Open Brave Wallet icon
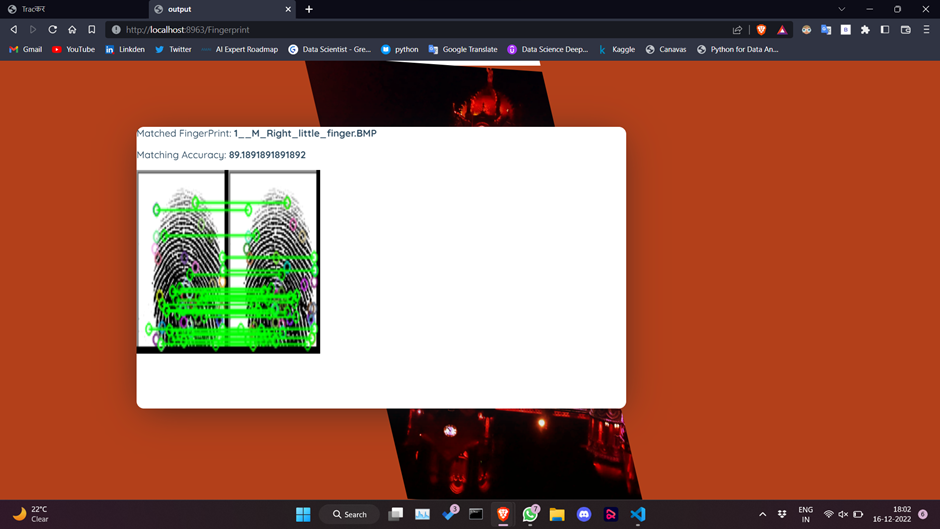Image resolution: width=940 pixels, height=529 pixels. coord(905,29)
